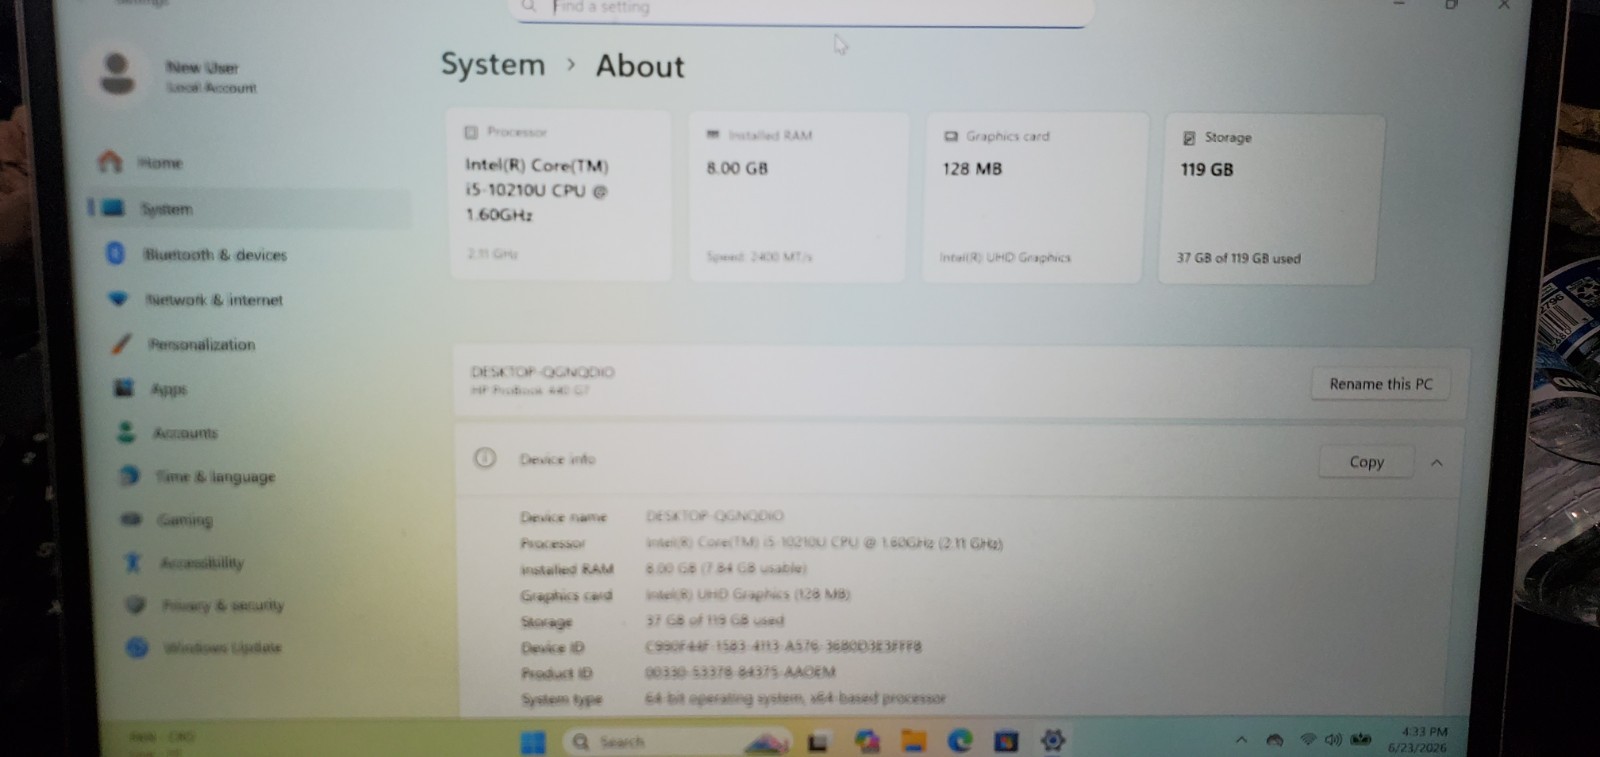Click the Device ID value text
Screen dimensions: 1600x757
(x=783, y=647)
